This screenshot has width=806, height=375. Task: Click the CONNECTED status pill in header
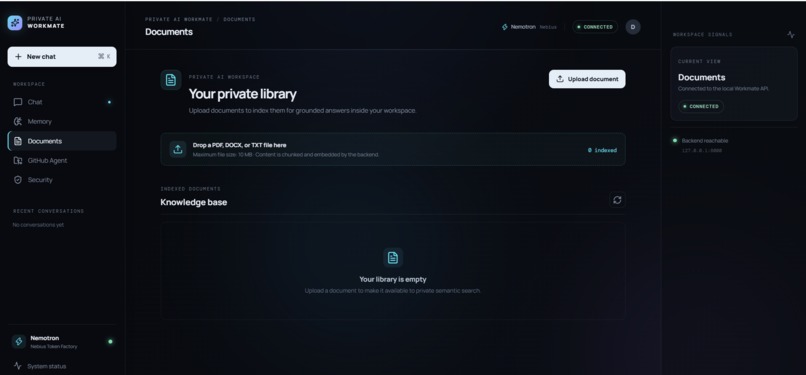point(595,27)
